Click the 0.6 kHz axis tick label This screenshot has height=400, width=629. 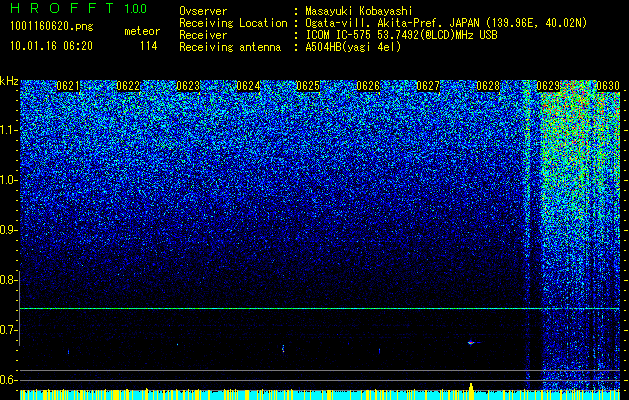(x=7, y=380)
